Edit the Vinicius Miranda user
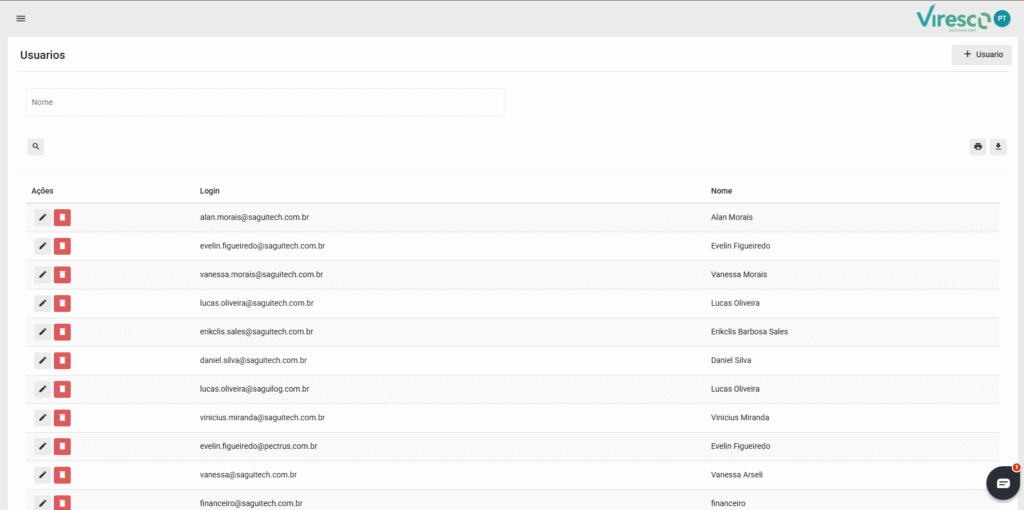This screenshot has height=510, width=1024. pos(42,417)
